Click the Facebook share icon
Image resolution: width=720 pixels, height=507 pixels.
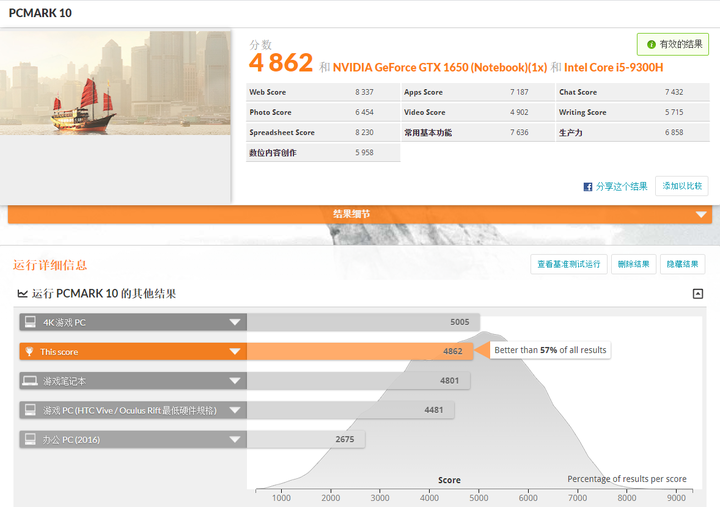(588, 186)
